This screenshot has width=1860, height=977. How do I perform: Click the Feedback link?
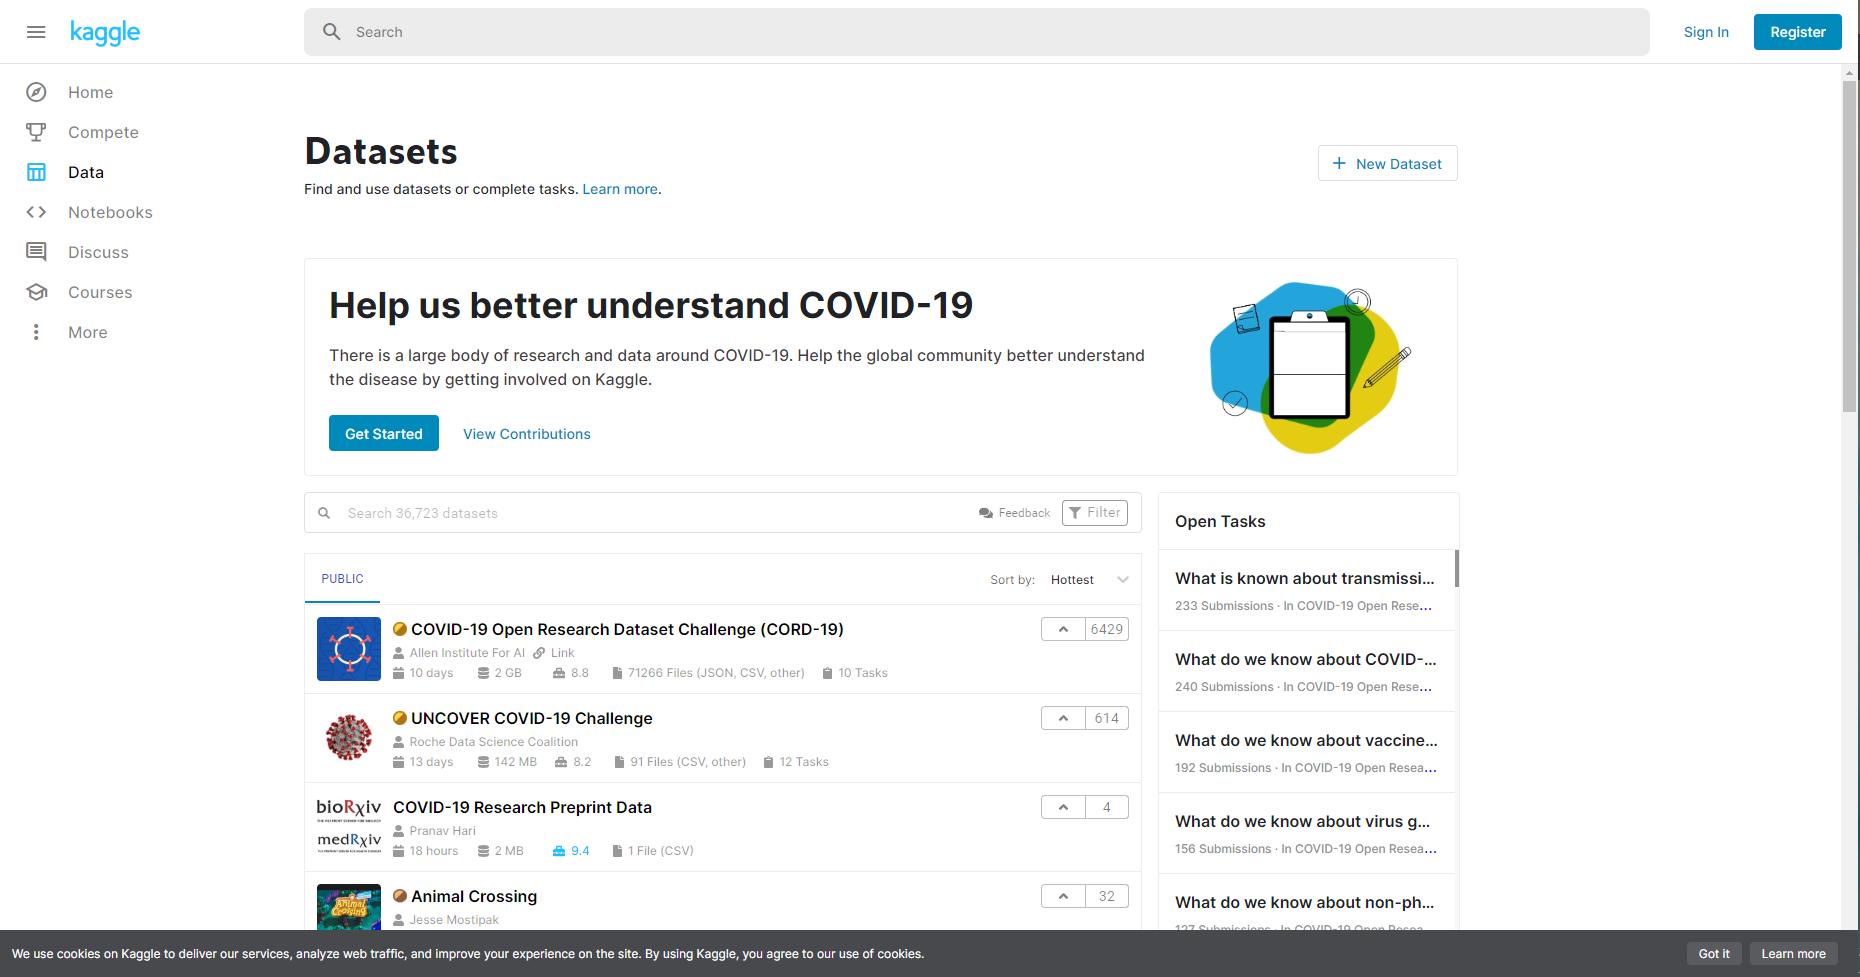click(1015, 513)
